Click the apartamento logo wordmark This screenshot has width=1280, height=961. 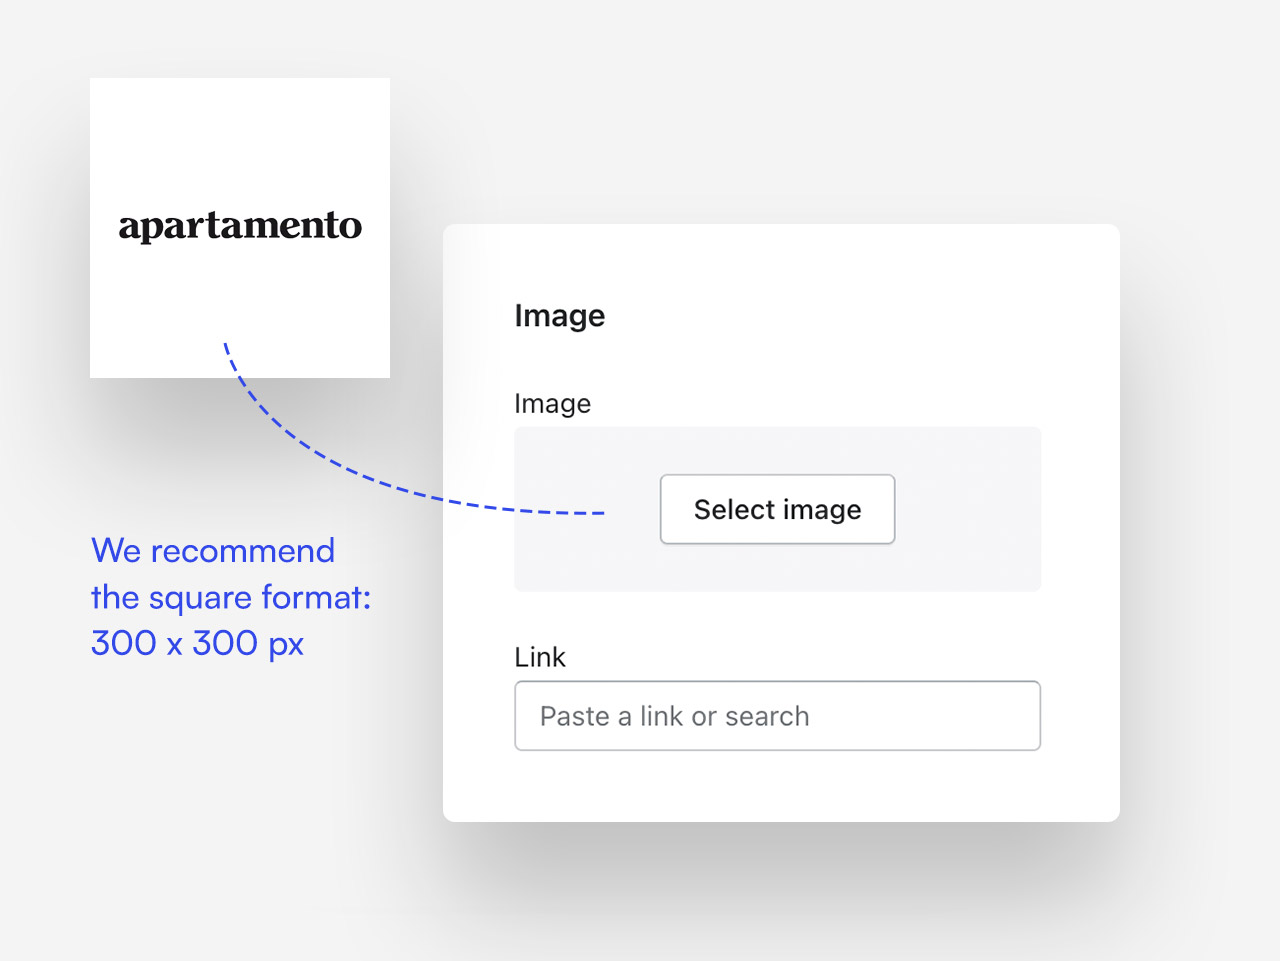coord(240,226)
